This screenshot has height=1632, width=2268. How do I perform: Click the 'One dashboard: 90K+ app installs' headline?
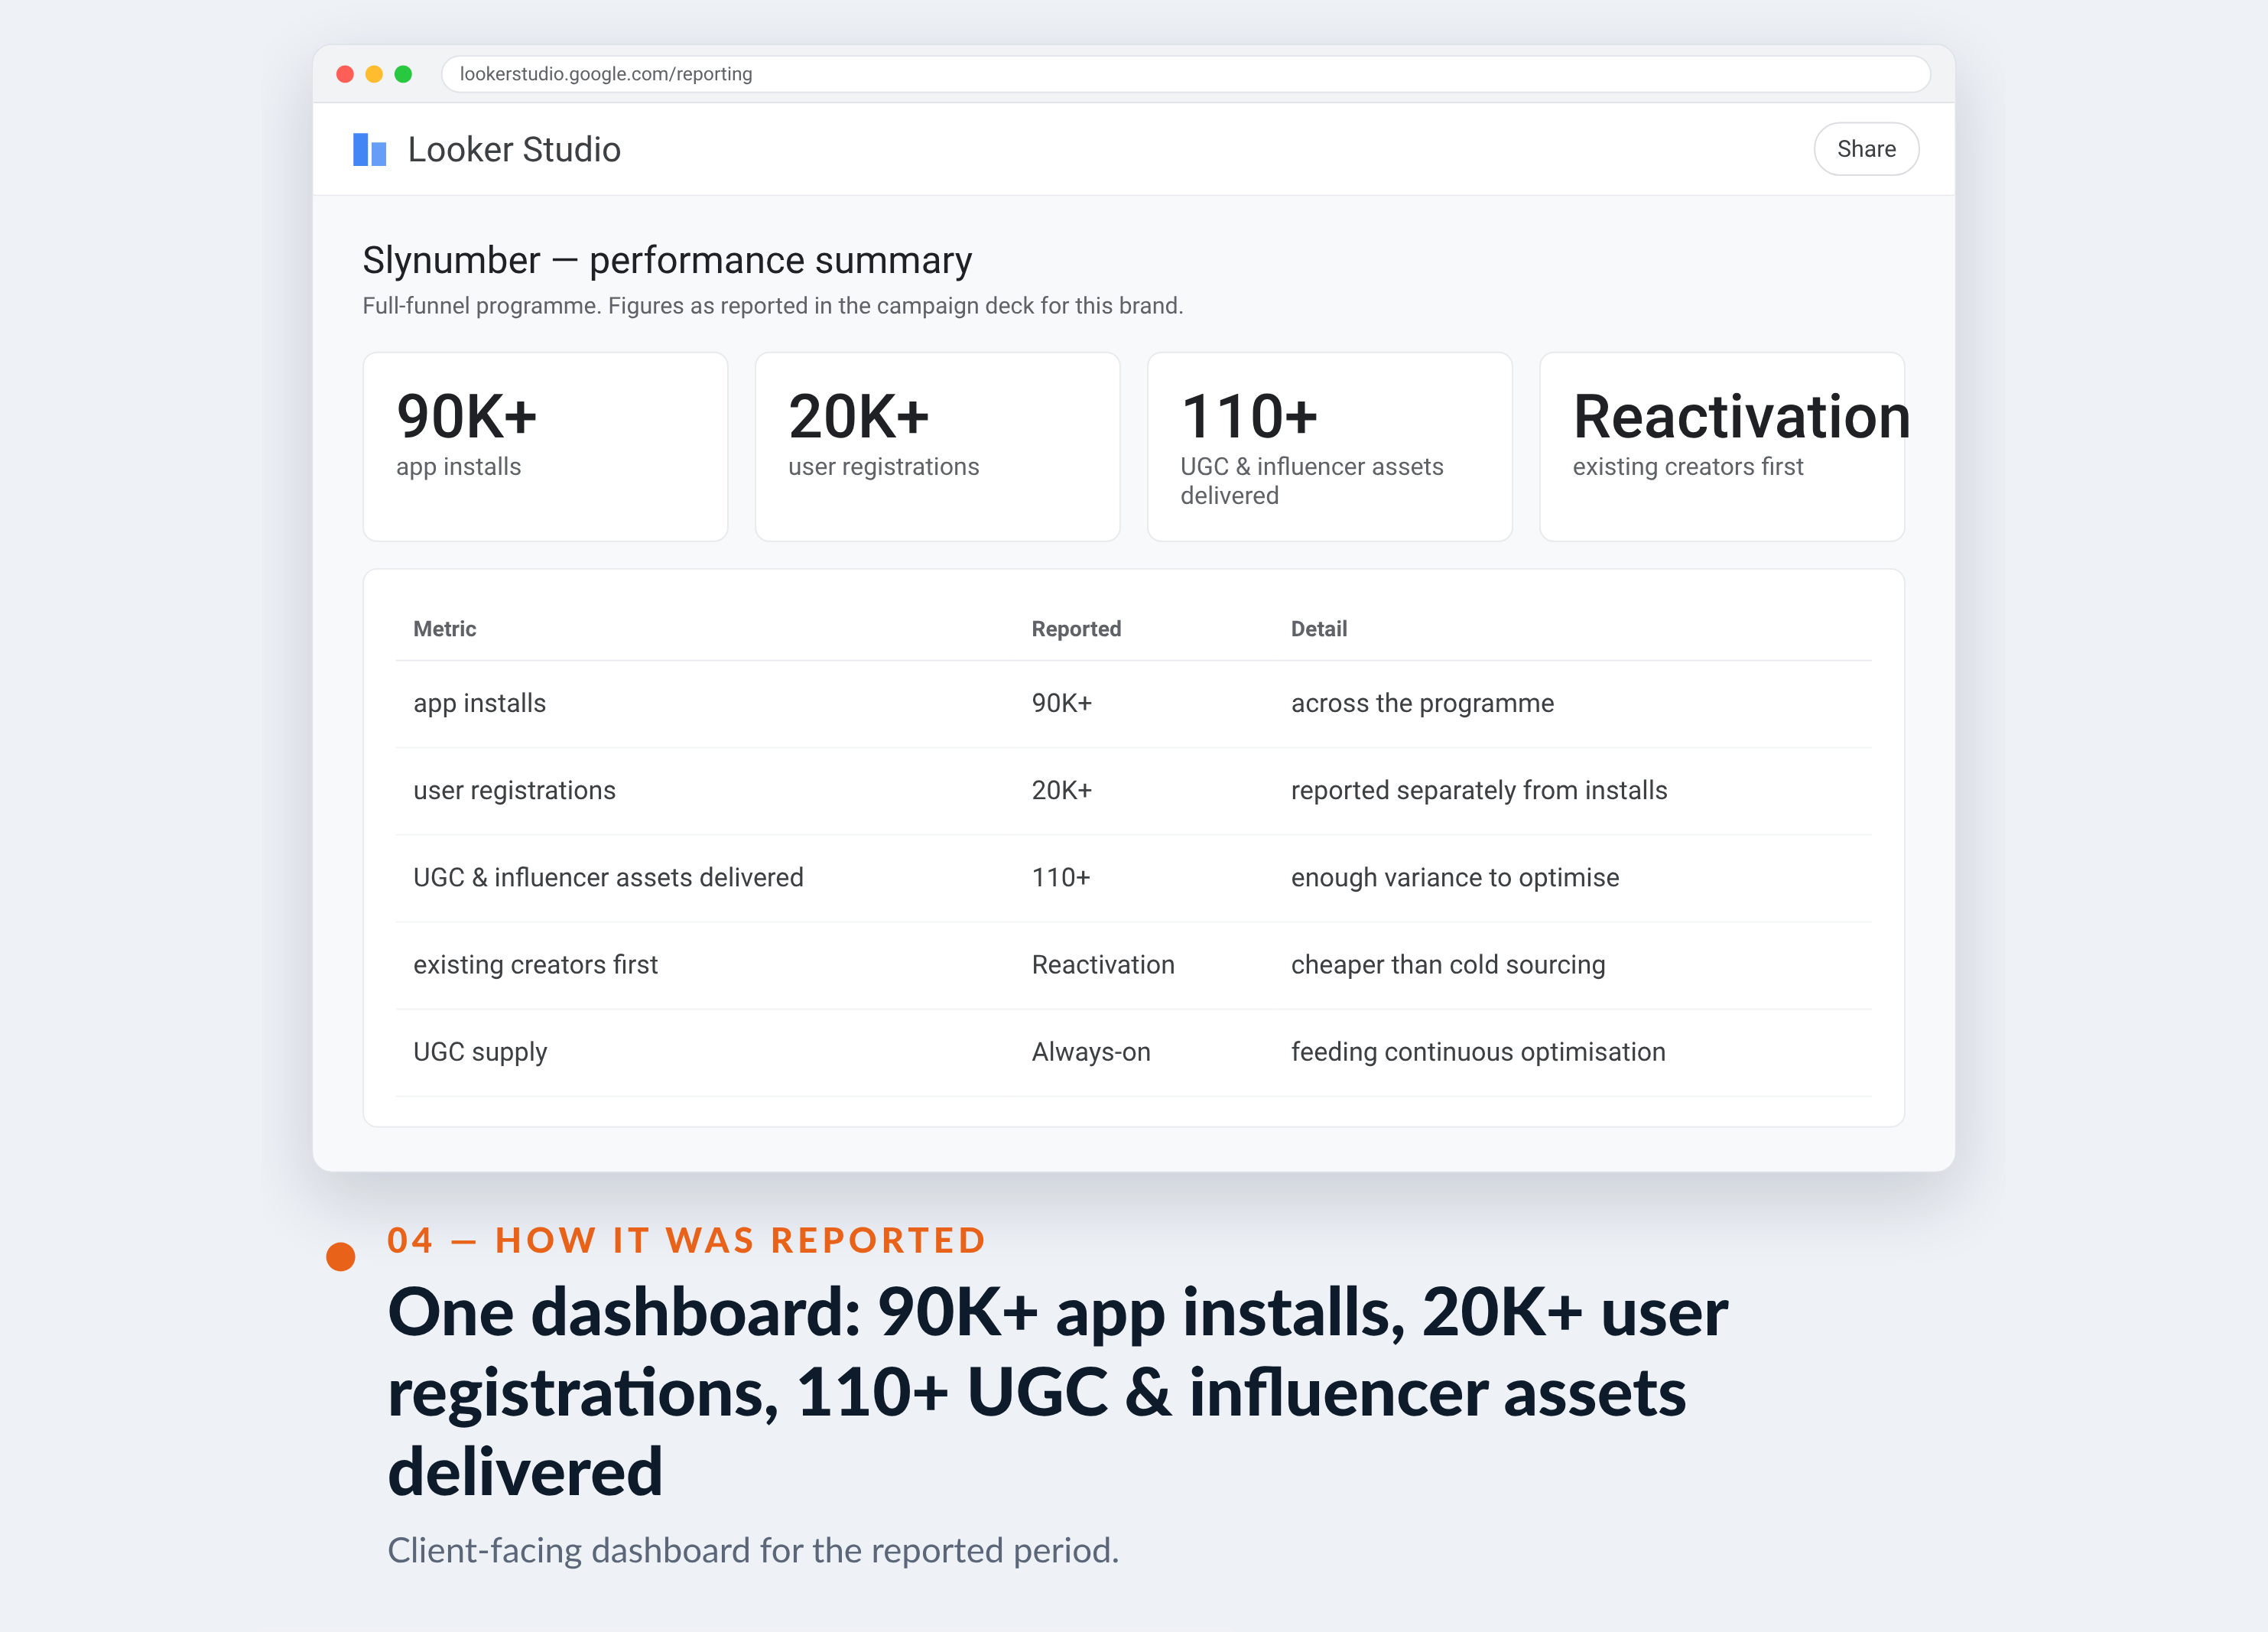pyautogui.click(x=1057, y=1391)
